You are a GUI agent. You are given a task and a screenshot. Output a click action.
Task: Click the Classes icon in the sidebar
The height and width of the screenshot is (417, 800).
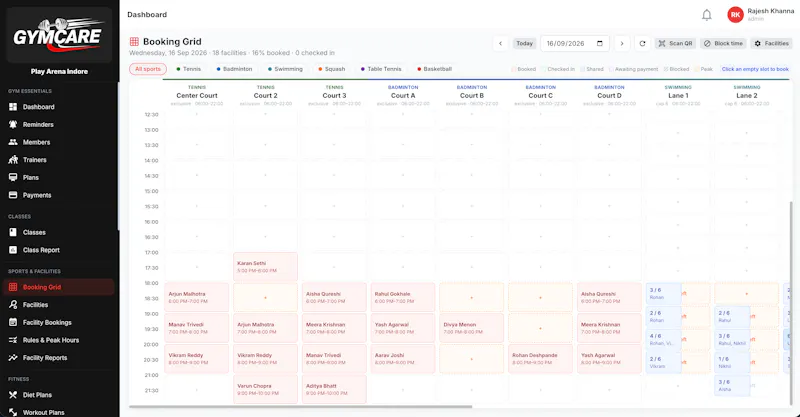pos(13,232)
